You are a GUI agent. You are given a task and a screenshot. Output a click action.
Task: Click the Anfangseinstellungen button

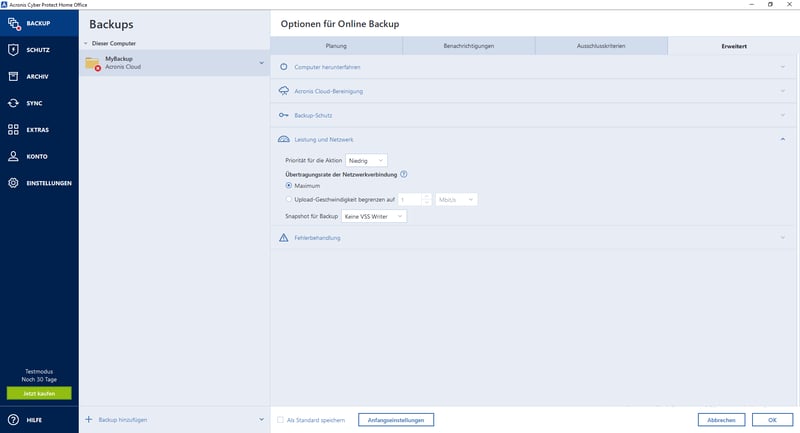tap(394, 420)
